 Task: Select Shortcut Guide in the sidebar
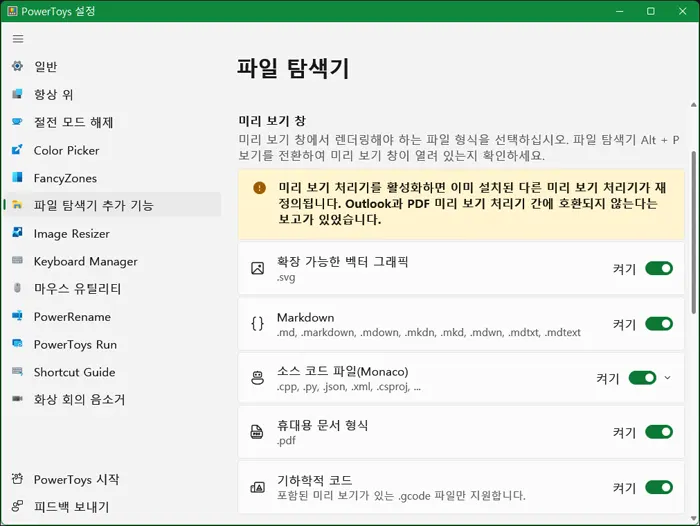click(x=112, y=372)
